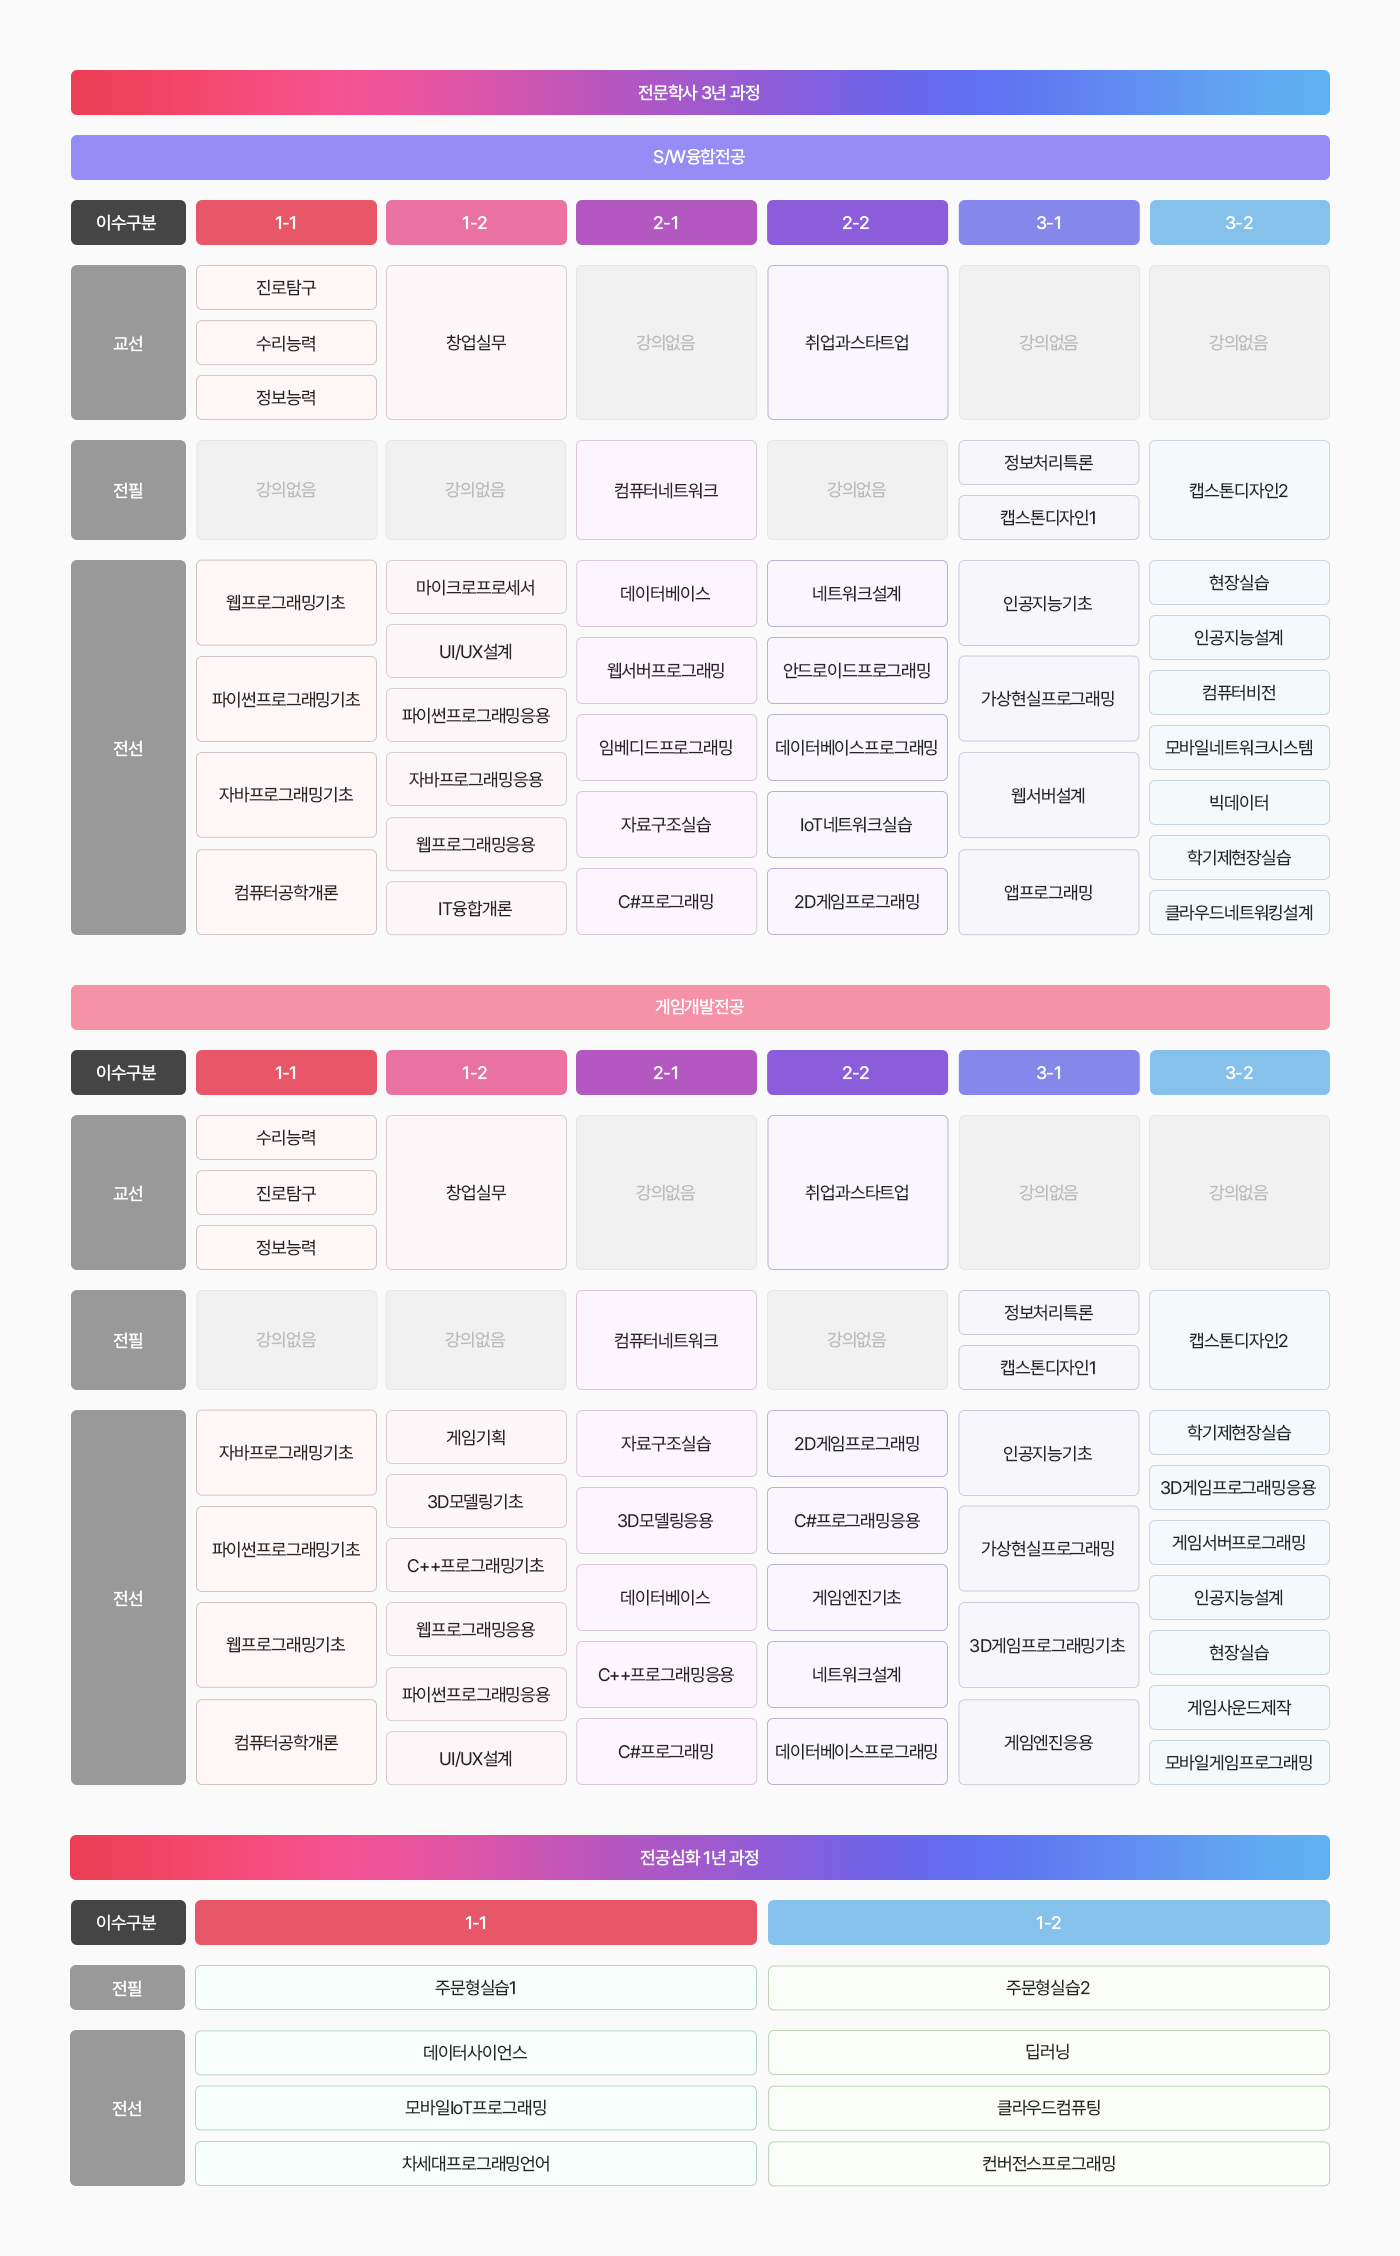The height and width of the screenshot is (2256, 1400).
Task: Click the 임베디드프로그래밍 course box
Action: pos(666,747)
